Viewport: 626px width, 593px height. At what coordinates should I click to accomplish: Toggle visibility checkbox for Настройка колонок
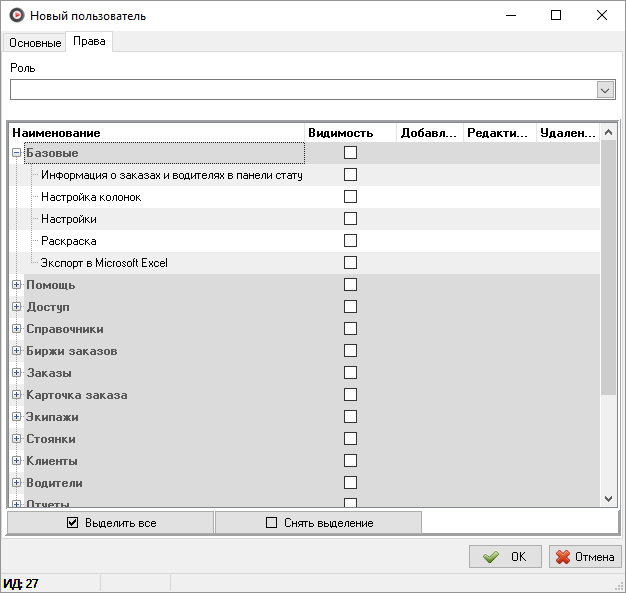click(350, 197)
